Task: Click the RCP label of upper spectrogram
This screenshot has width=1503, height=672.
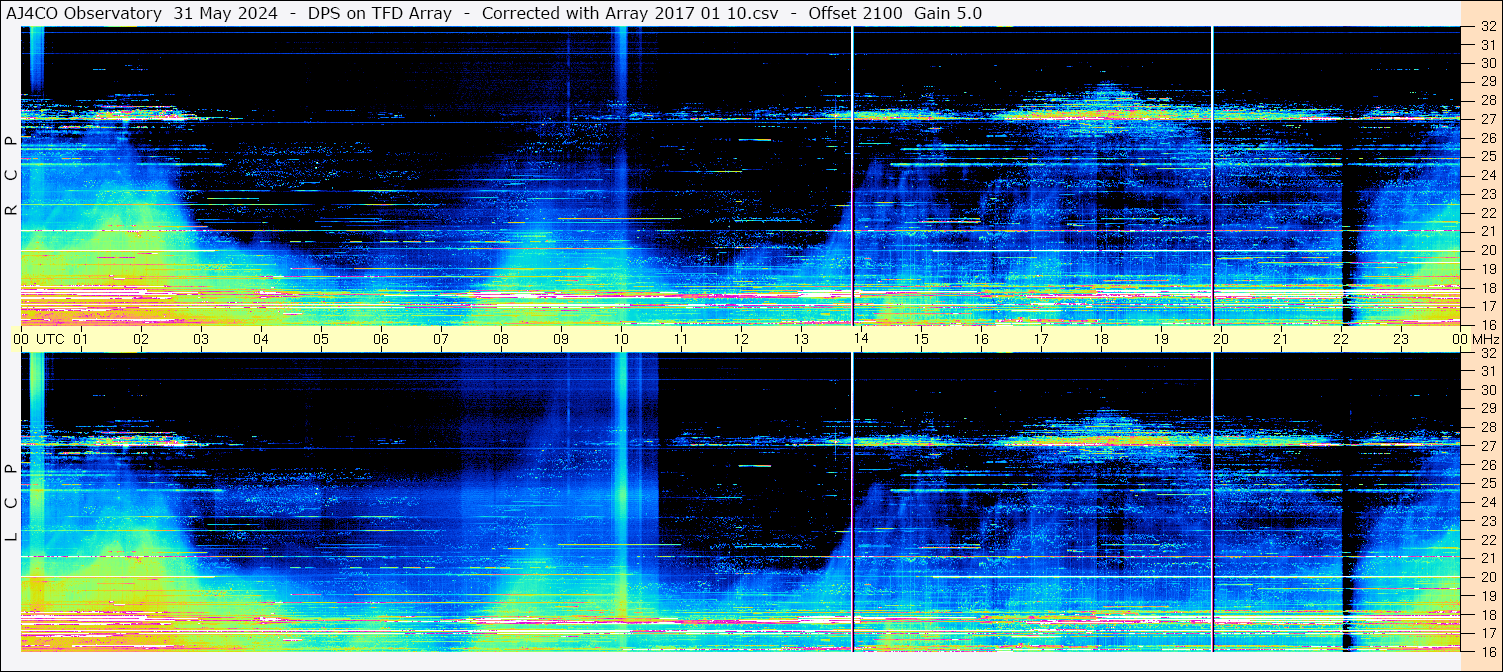Action: point(11,176)
